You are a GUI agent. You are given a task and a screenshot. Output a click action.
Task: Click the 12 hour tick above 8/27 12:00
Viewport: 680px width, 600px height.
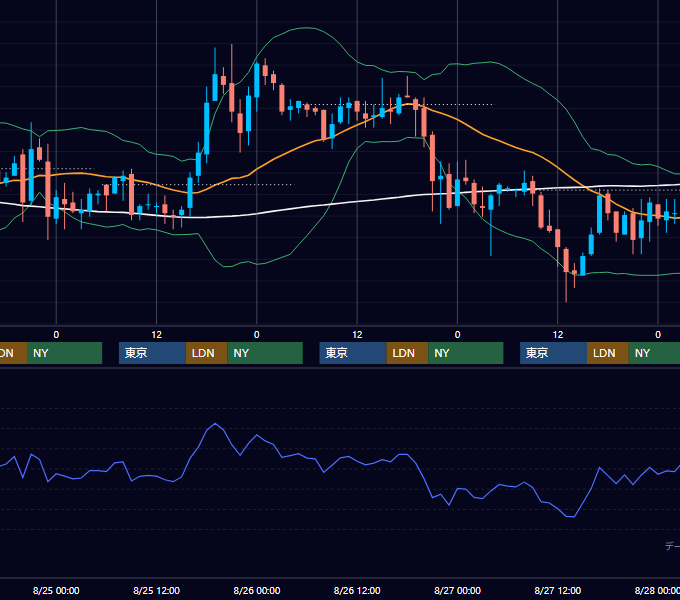(x=558, y=335)
